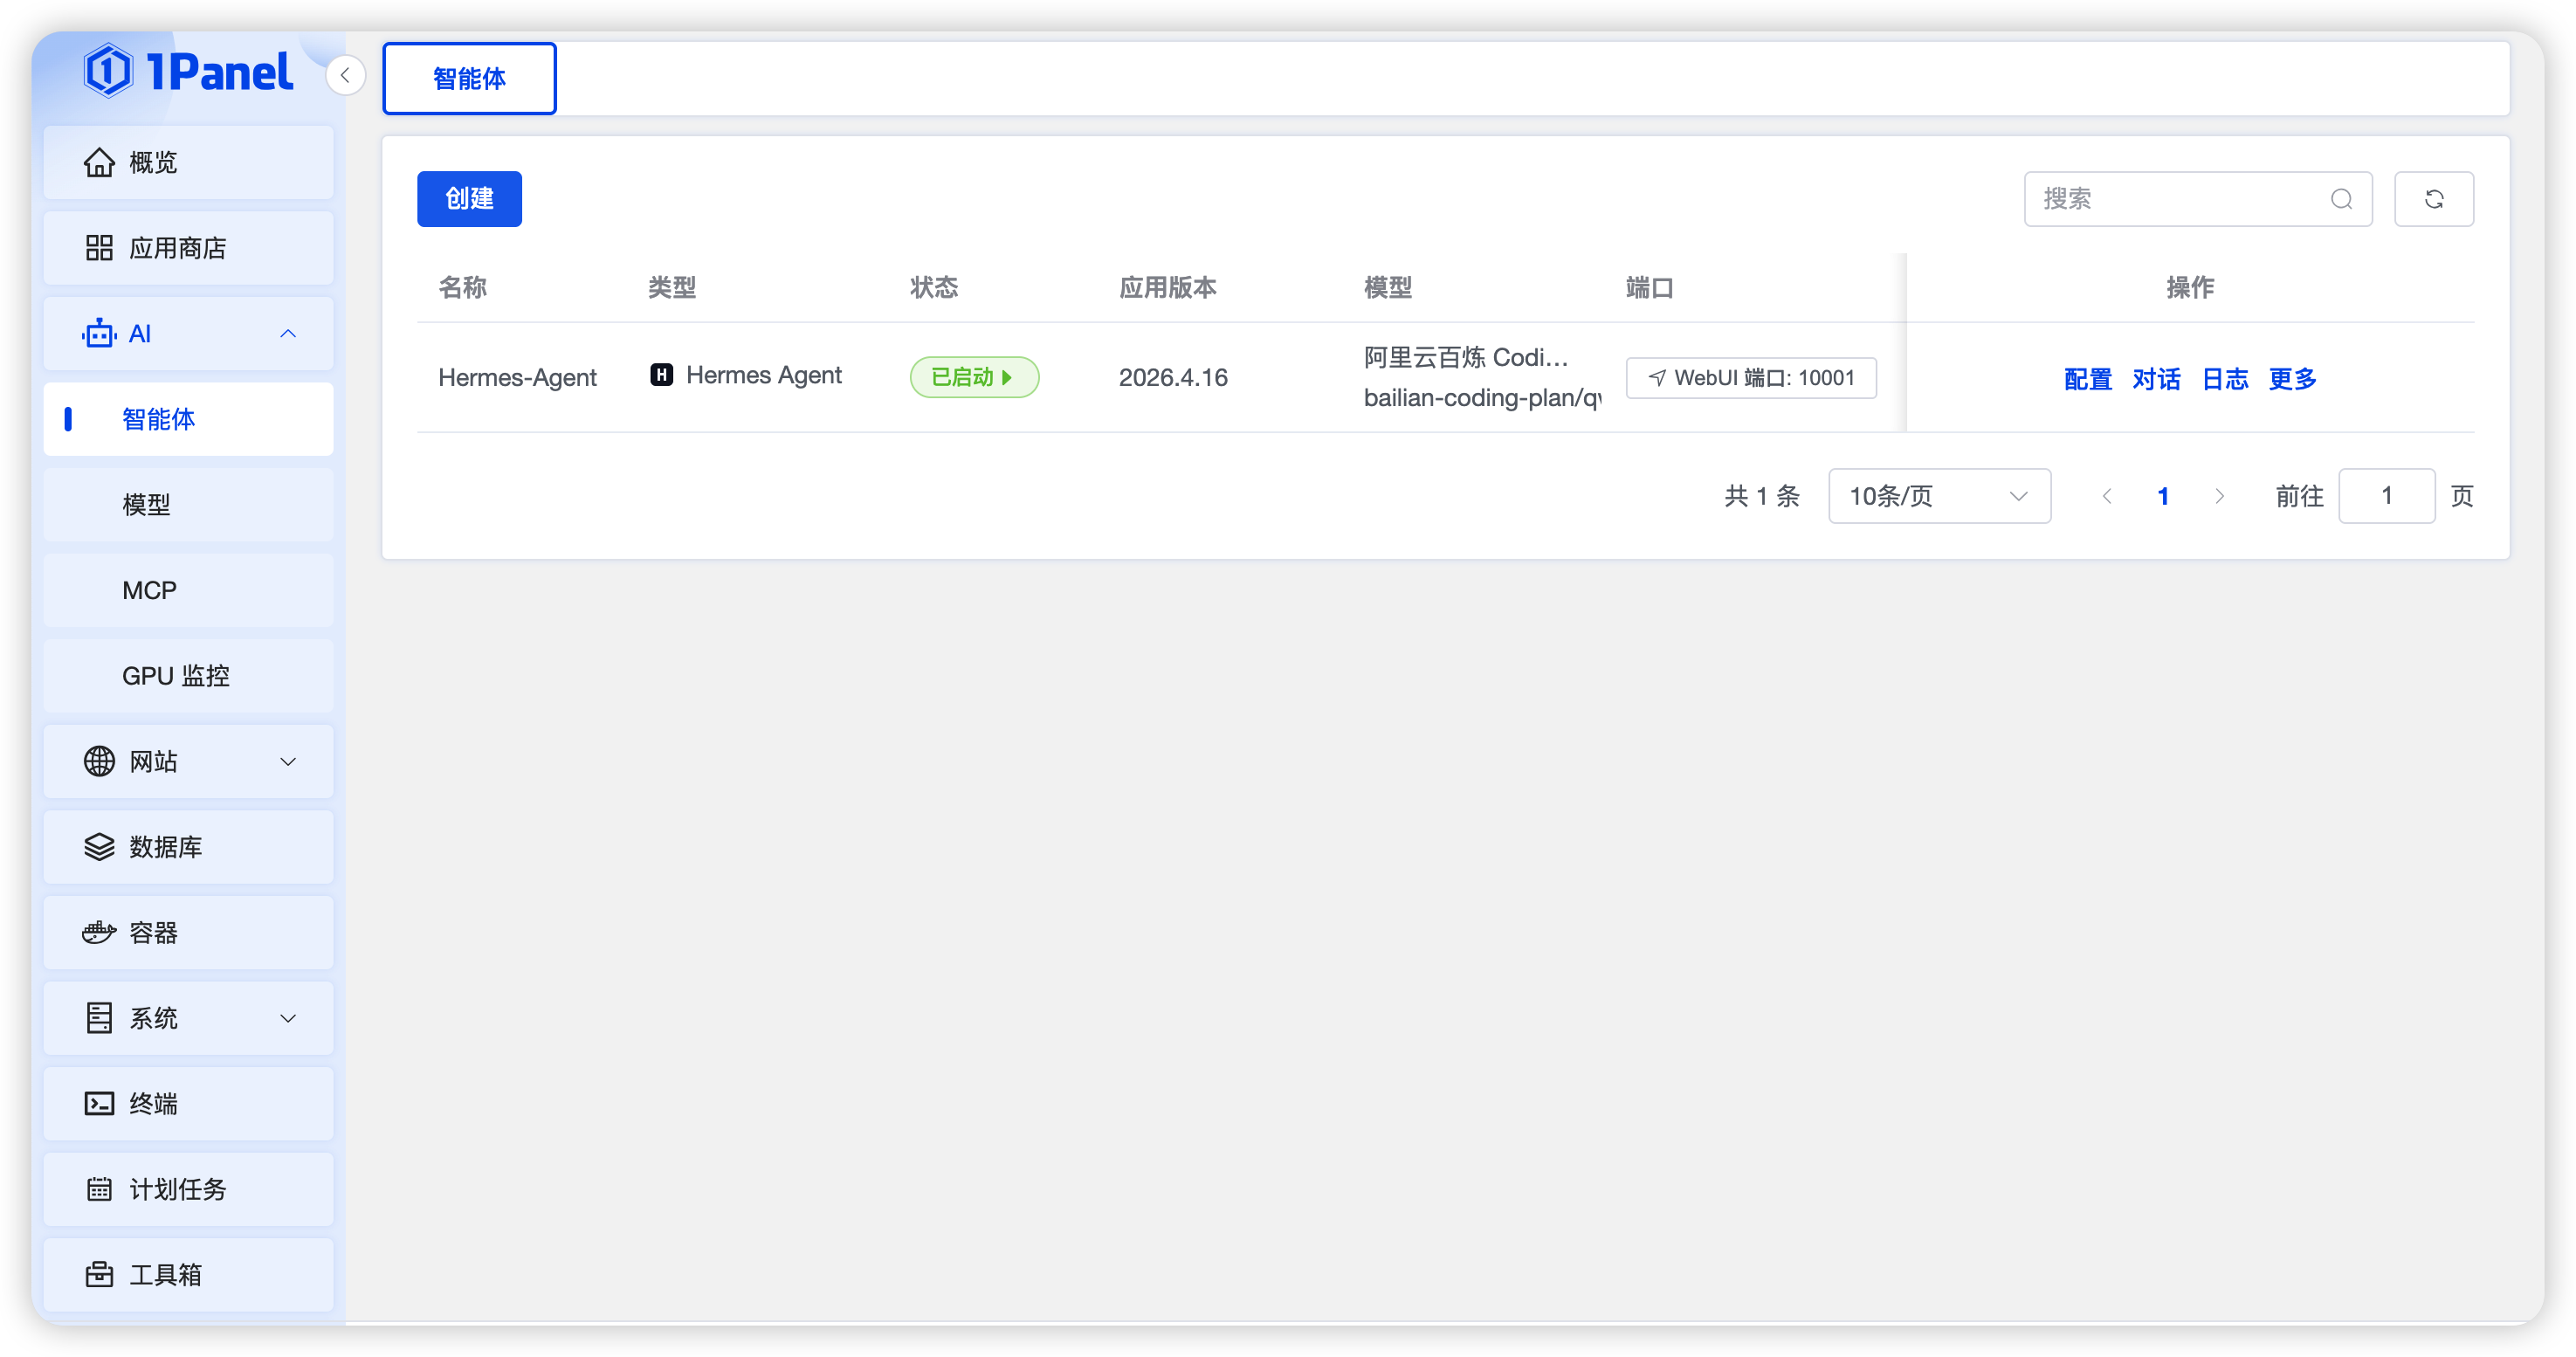Image resolution: width=2576 pixels, height=1357 pixels.
Task: Click the 名称 column header
Action: 462,287
